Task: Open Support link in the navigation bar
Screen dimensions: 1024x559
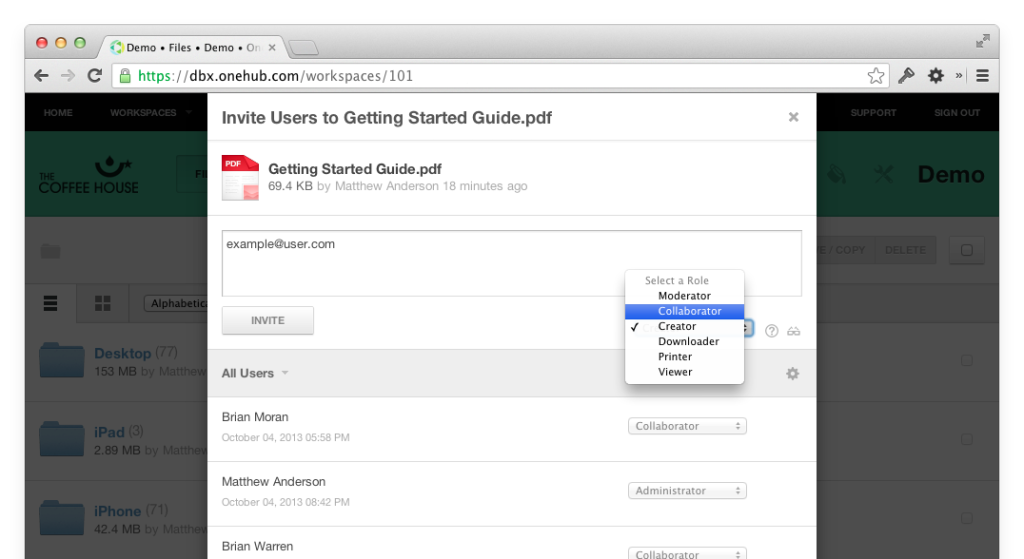Action: pos(873,112)
